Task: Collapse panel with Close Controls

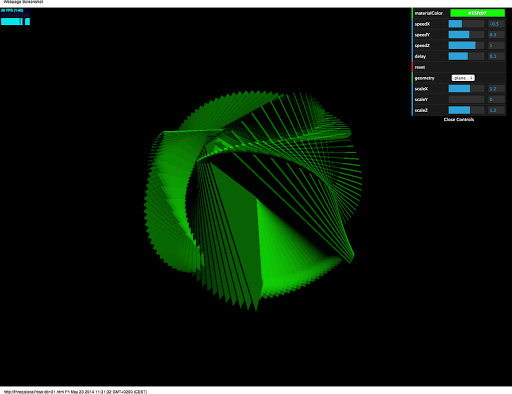Action: click(459, 119)
